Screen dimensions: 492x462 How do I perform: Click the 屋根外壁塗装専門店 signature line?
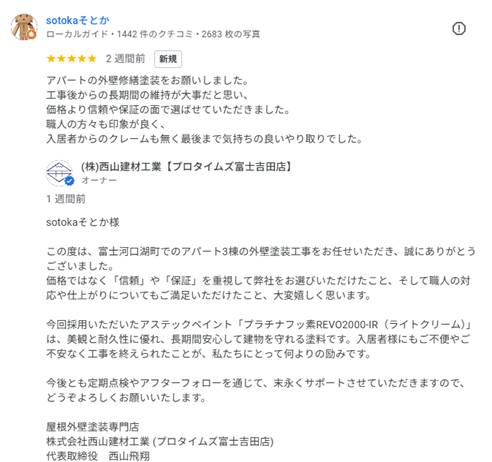pos(93,427)
